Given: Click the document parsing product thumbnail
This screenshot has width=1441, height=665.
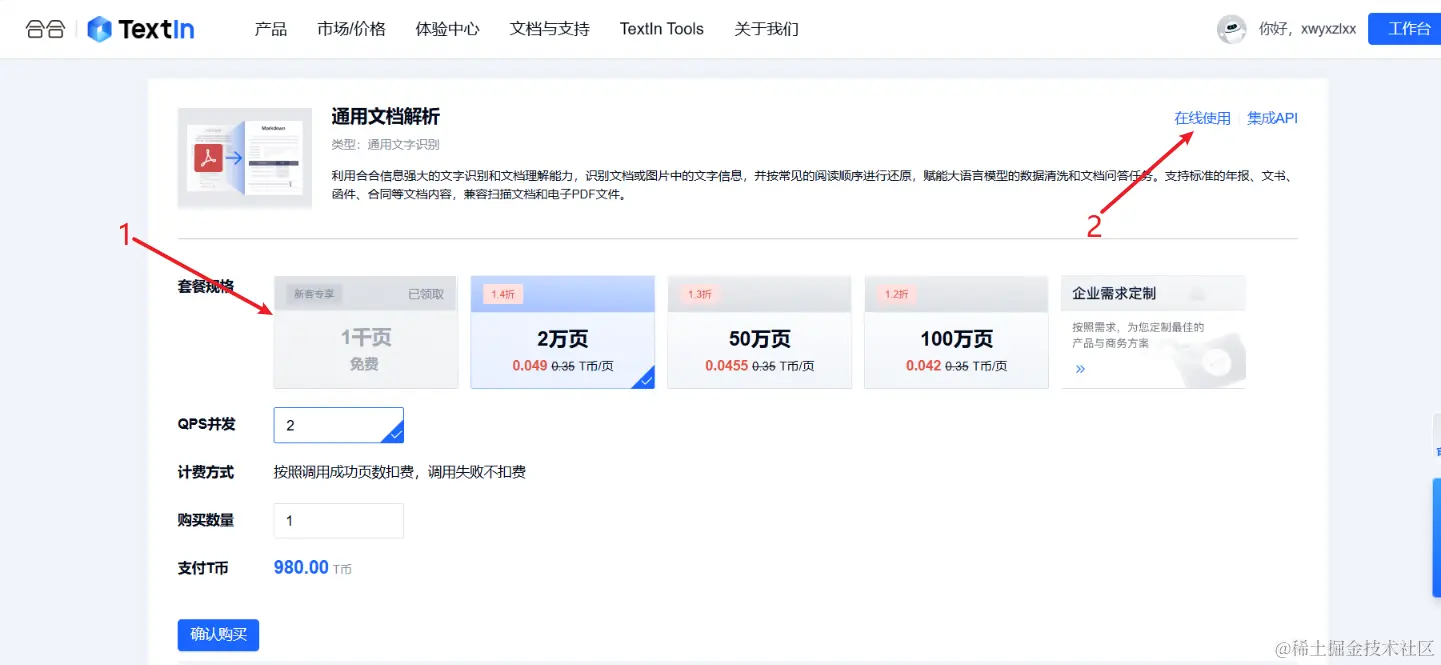Looking at the screenshot, I should pos(245,158).
